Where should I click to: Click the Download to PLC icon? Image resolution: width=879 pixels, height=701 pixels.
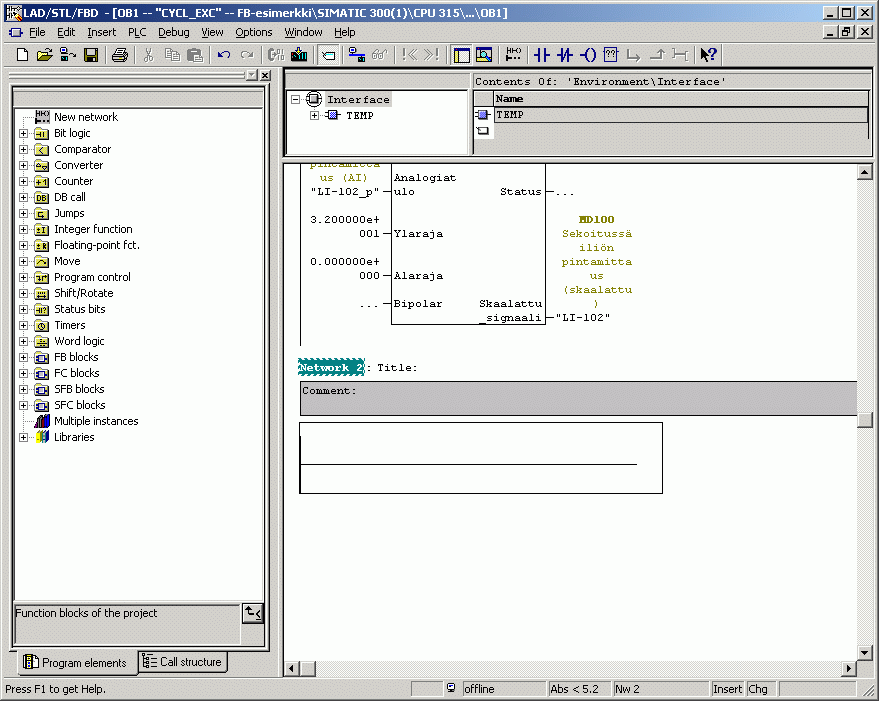click(299, 55)
